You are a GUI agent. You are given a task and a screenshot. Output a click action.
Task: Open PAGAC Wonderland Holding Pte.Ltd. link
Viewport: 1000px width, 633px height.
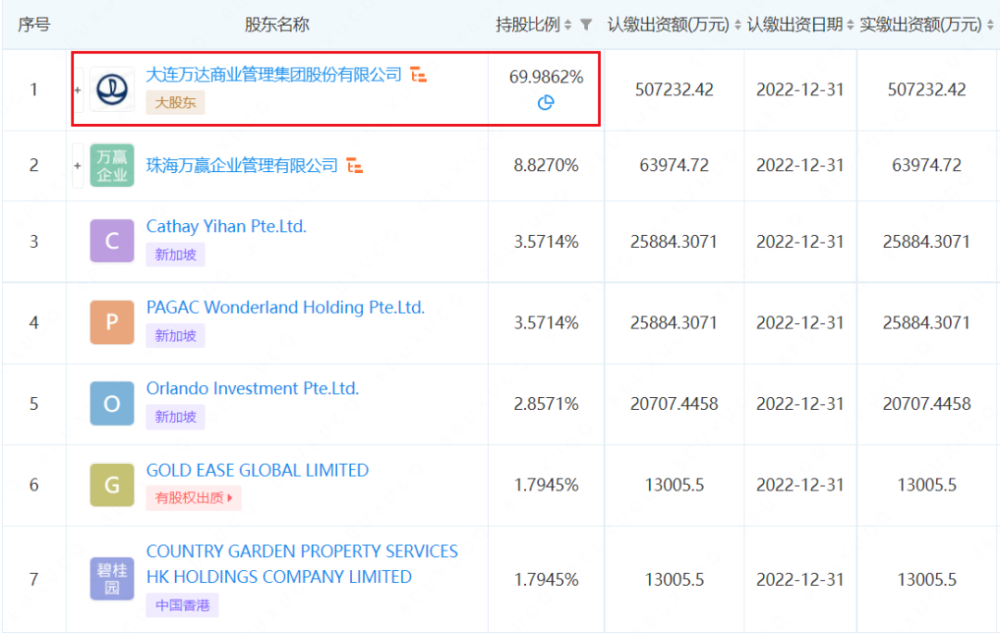coord(285,307)
